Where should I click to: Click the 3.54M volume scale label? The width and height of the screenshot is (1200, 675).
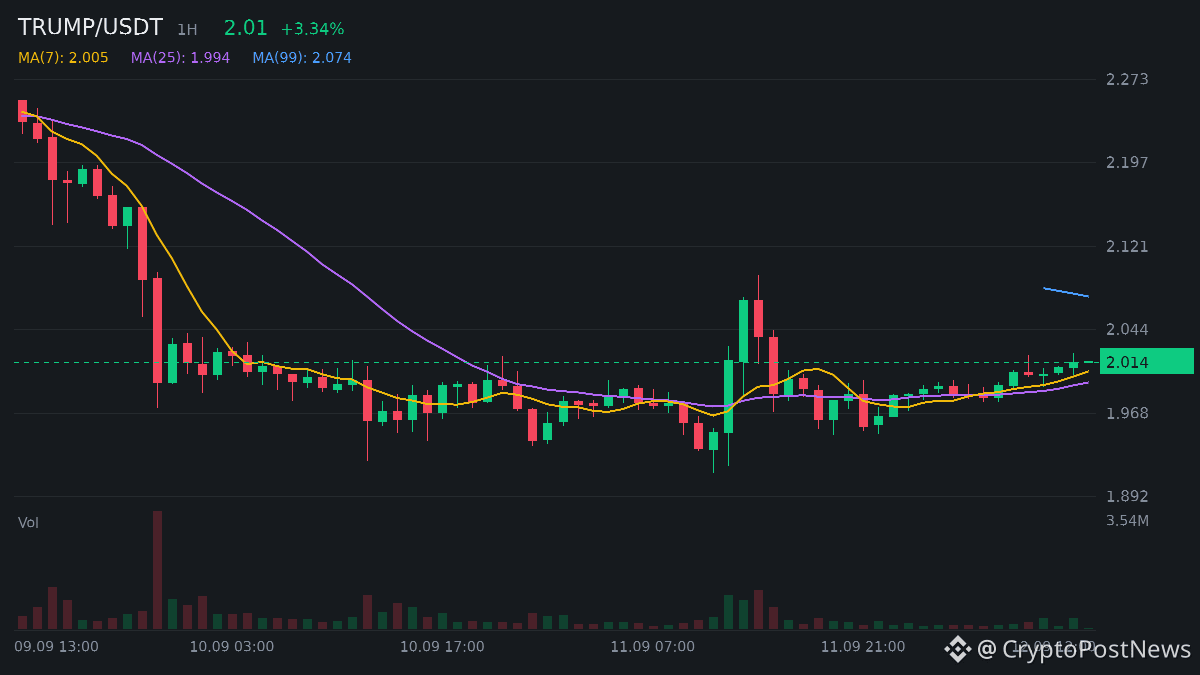click(1127, 521)
